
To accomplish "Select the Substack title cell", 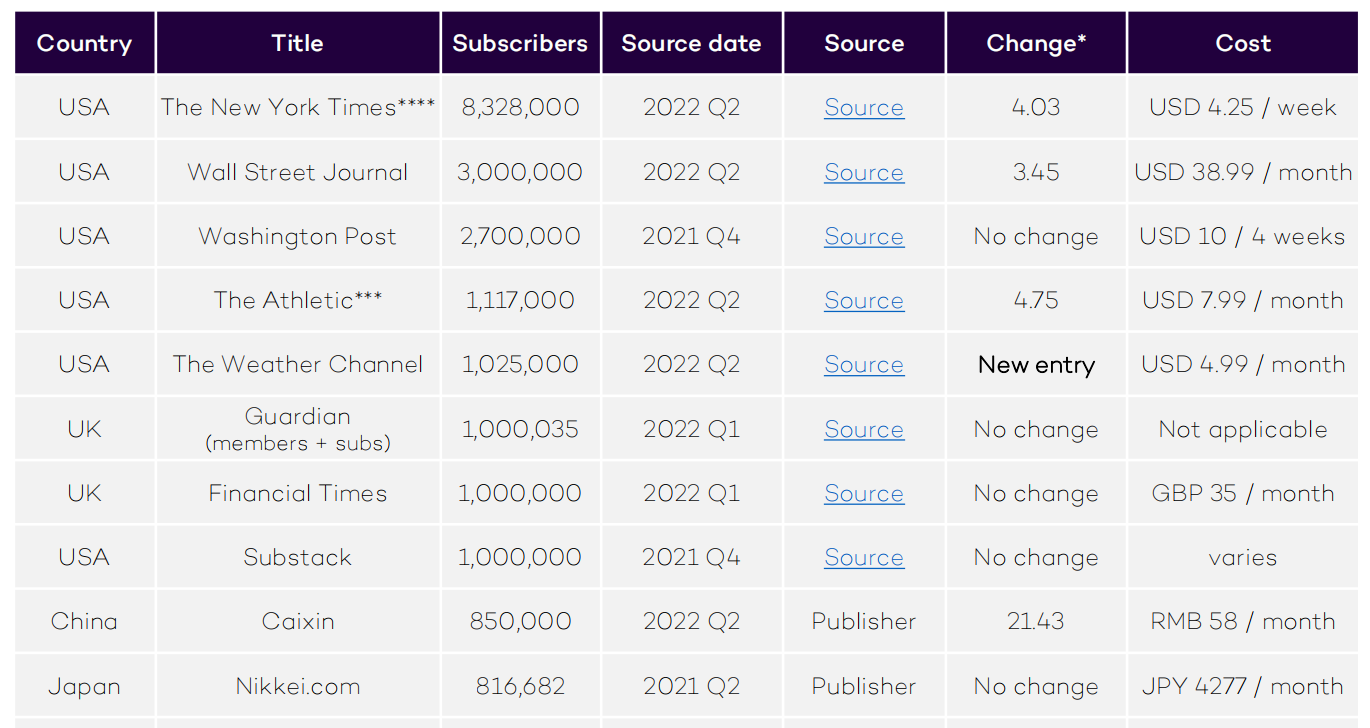I will (298, 556).
